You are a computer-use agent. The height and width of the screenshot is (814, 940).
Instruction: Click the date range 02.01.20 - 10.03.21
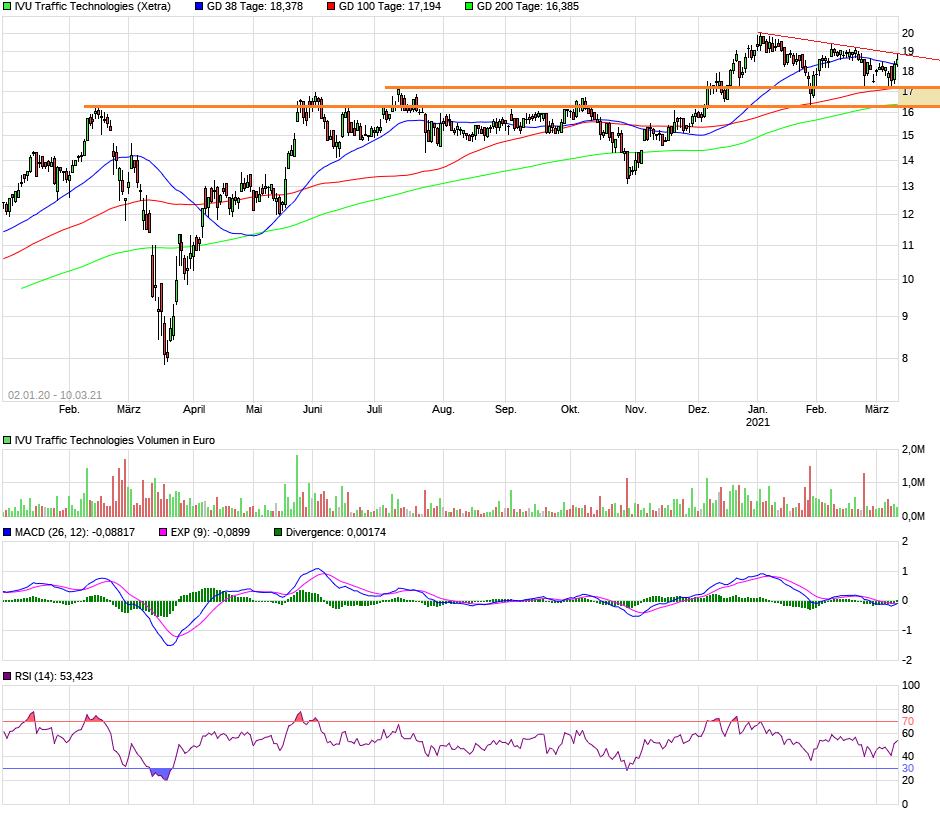[55, 395]
